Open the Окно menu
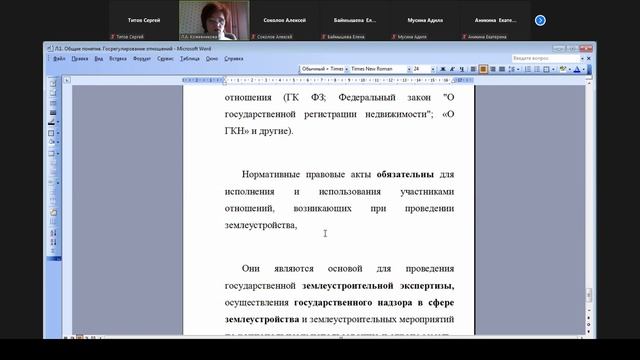This screenshot has height=360, width=640. tap(212, 59)
